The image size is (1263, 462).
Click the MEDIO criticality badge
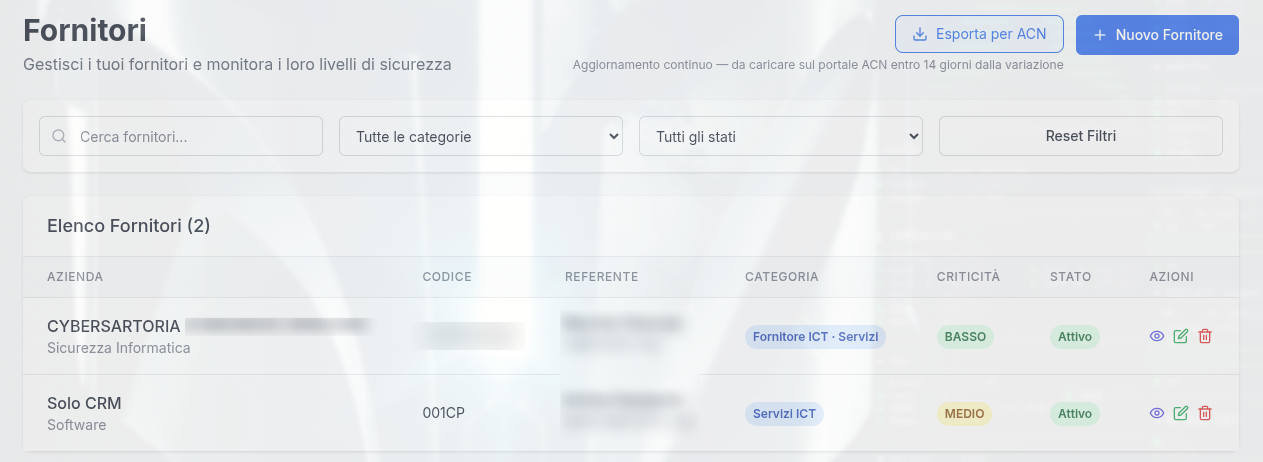point(964,413)
